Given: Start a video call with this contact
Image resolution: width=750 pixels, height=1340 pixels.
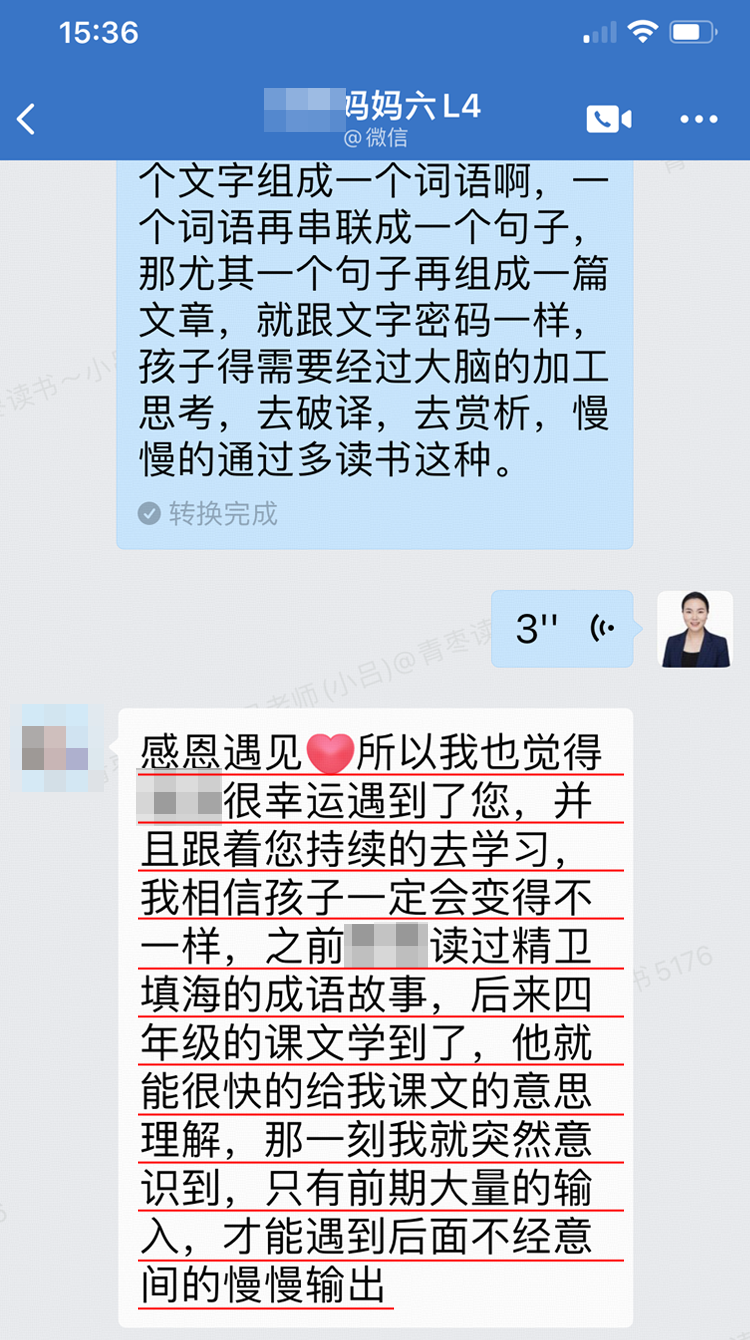Looking at the screenshot, I should point(608,120).
